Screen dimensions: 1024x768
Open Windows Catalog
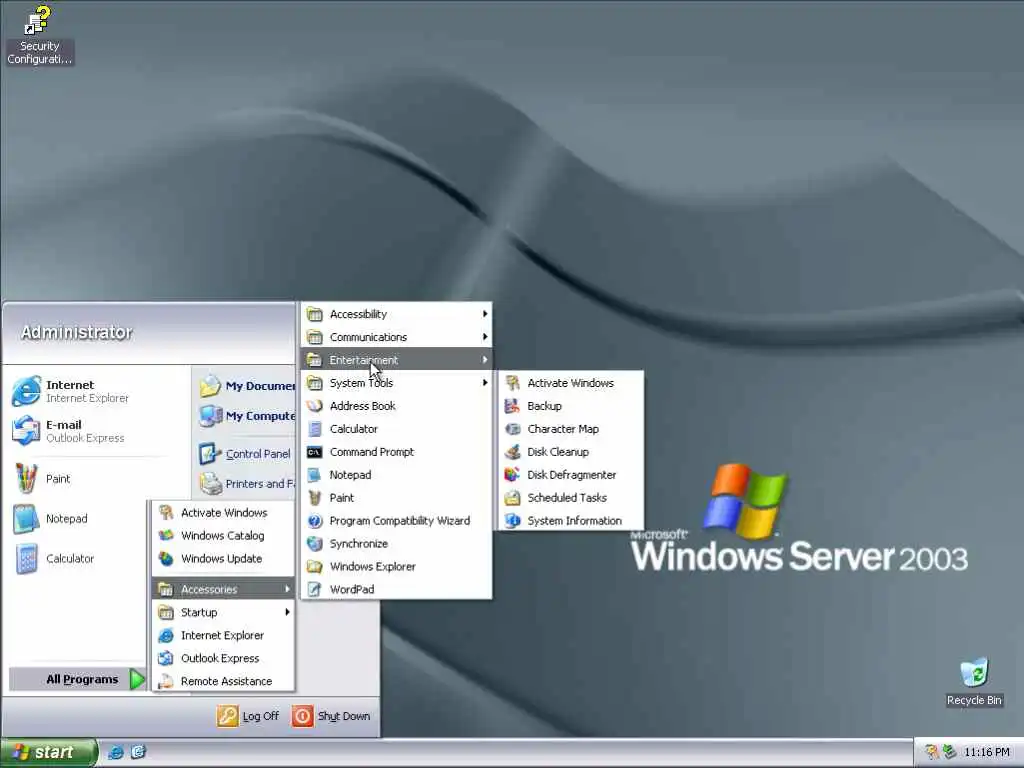click(223, 536)
